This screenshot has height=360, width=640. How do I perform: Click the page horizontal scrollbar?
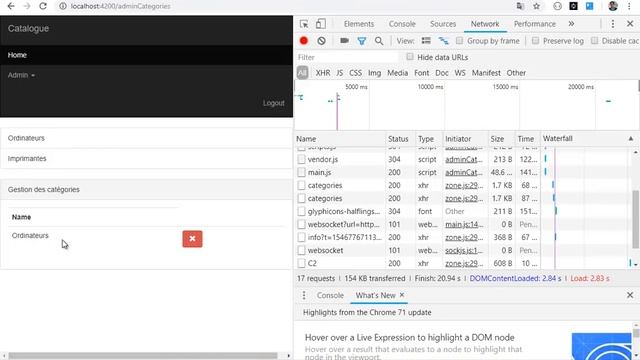coord(143,356)
